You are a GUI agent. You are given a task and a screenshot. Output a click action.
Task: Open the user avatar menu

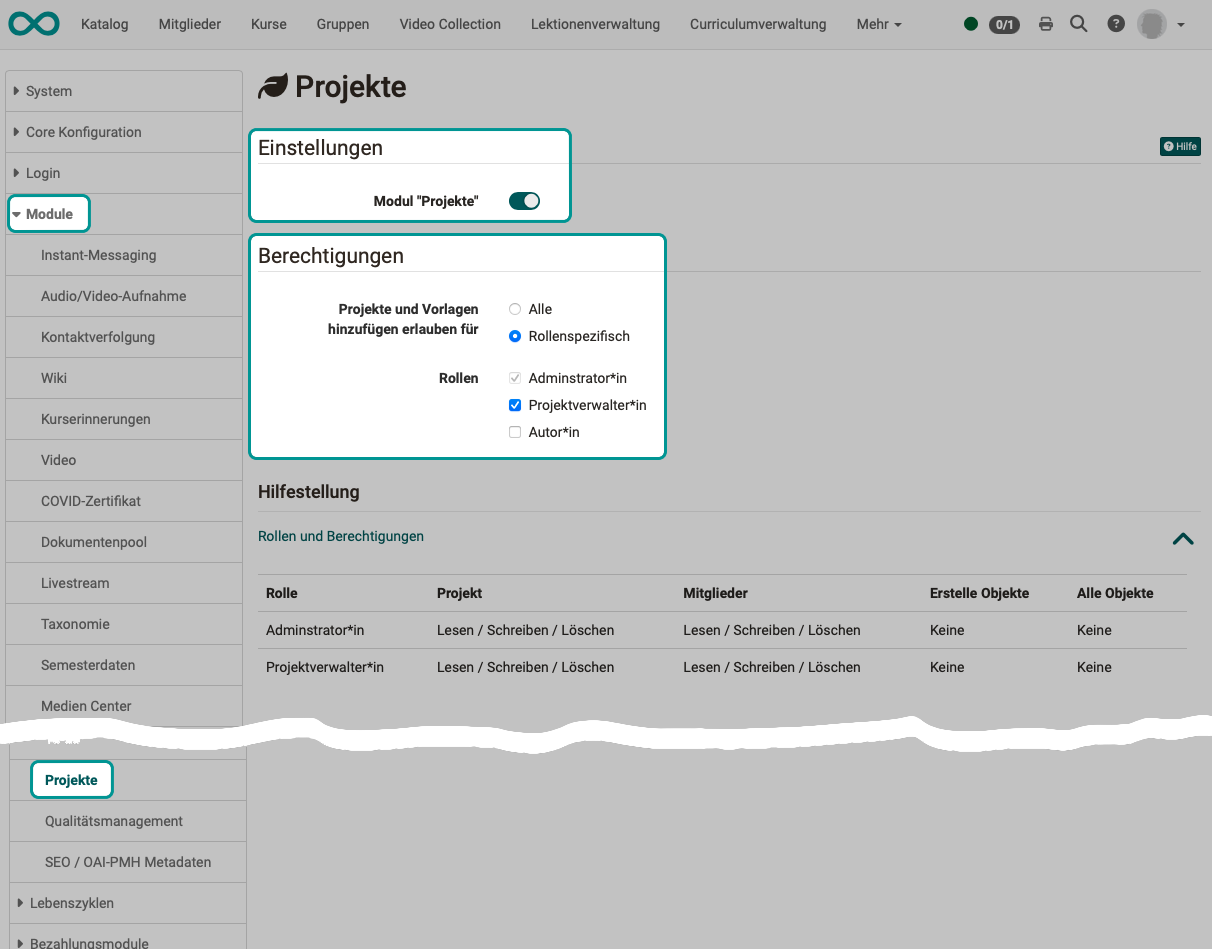[x=1161, y=24]
